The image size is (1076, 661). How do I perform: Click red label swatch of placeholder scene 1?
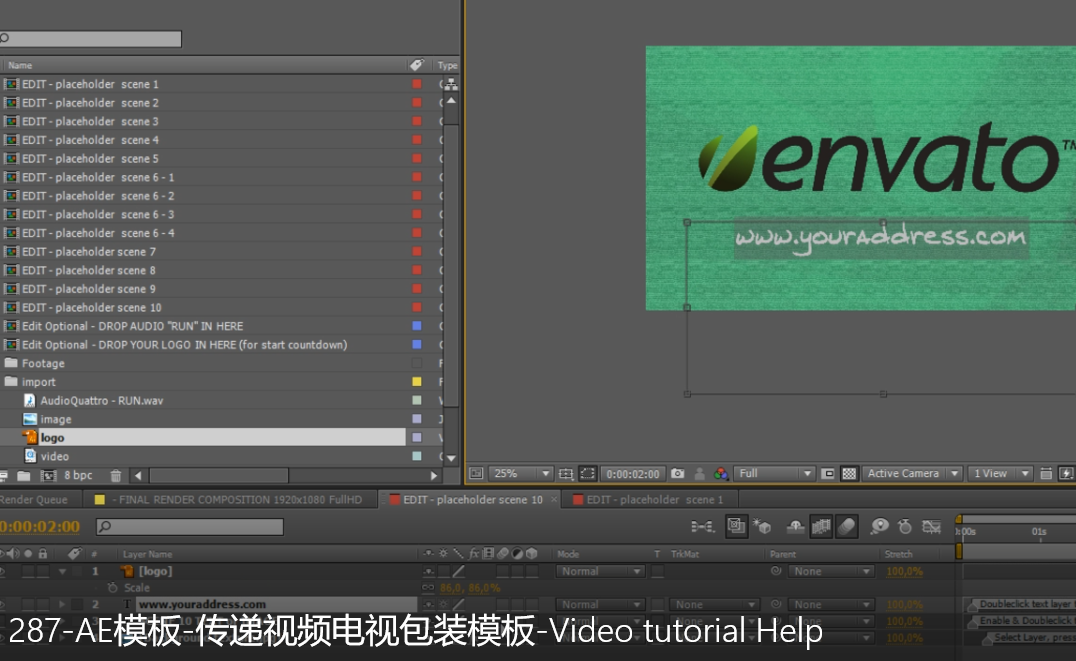417,84
